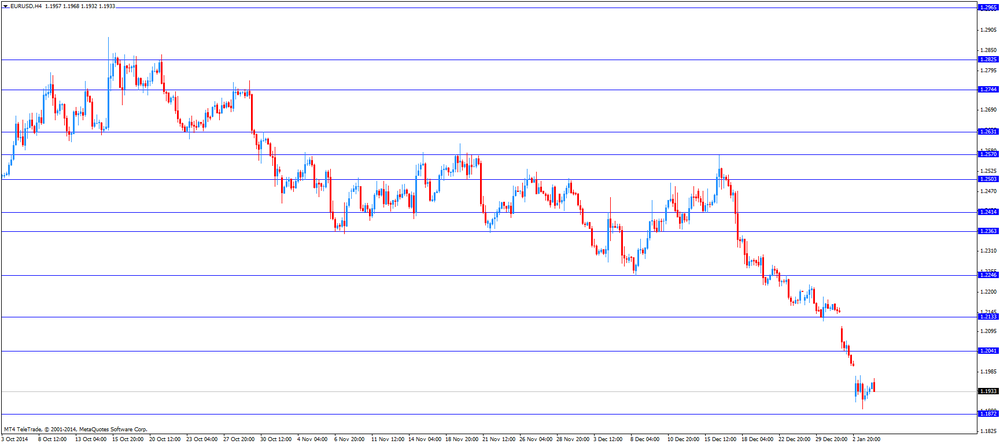Click the 3 Oct 2014 time label
The height and width of the screenshot is (444, 1000).
[15, 440]
